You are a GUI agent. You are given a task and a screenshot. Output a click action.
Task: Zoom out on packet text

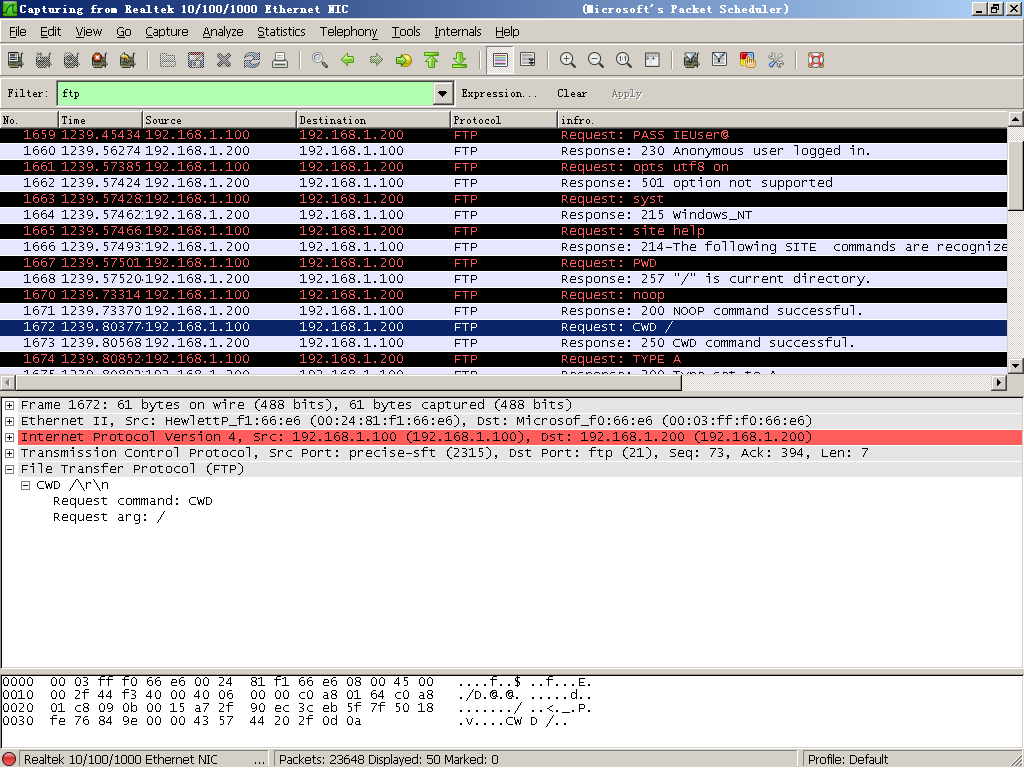click(596, 60)
